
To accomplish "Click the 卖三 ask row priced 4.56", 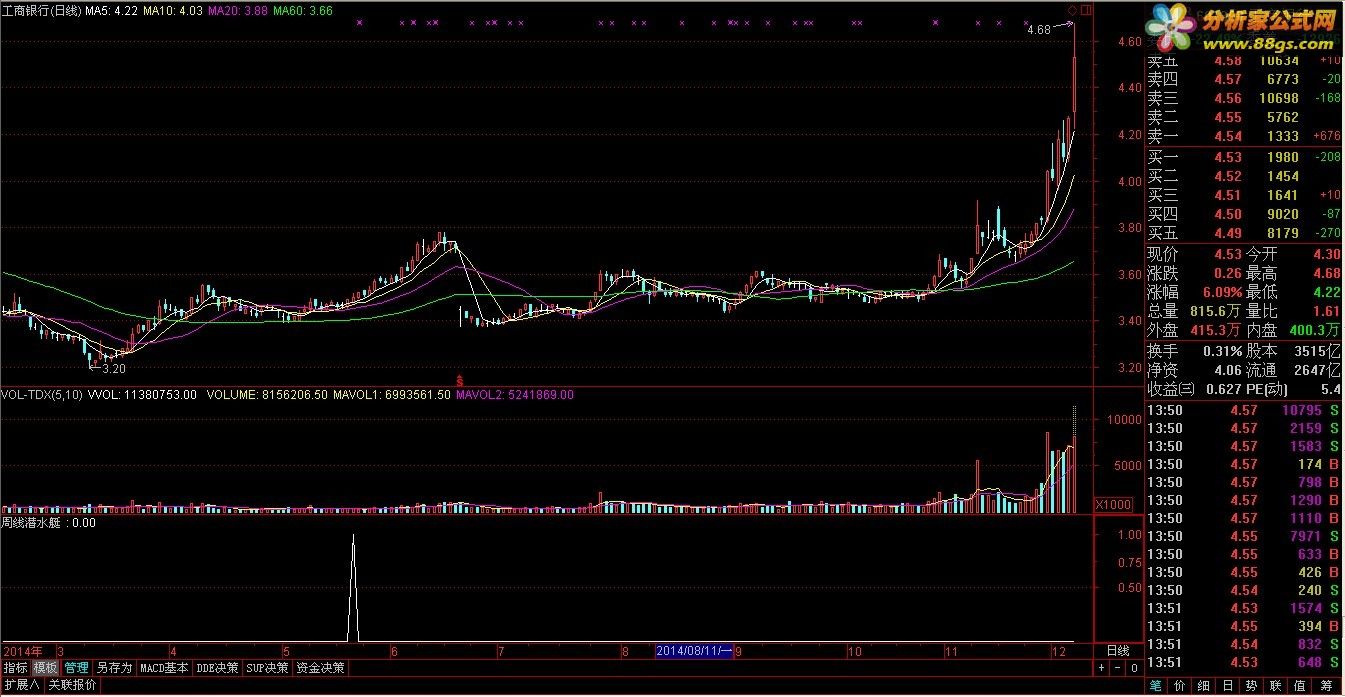I will [x=1244, y=98].
